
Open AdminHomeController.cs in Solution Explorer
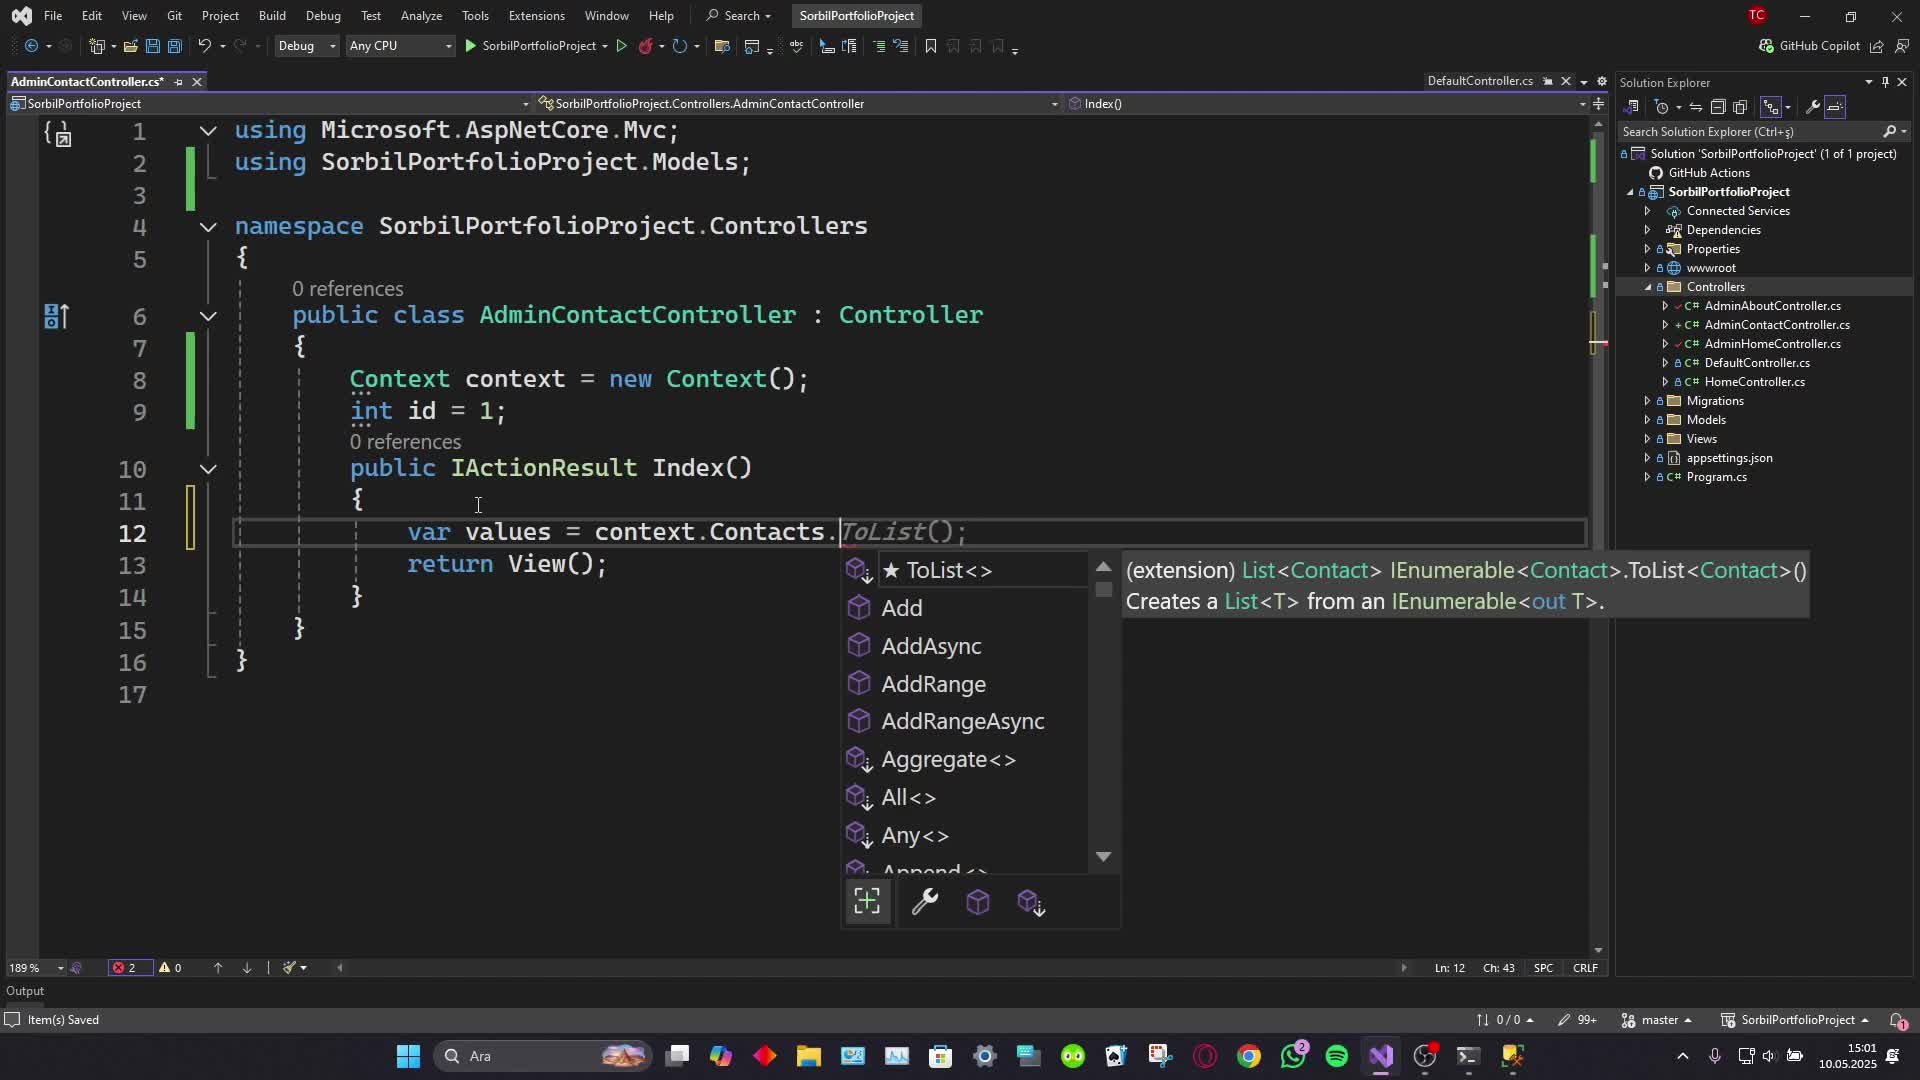click(1772, 344)
